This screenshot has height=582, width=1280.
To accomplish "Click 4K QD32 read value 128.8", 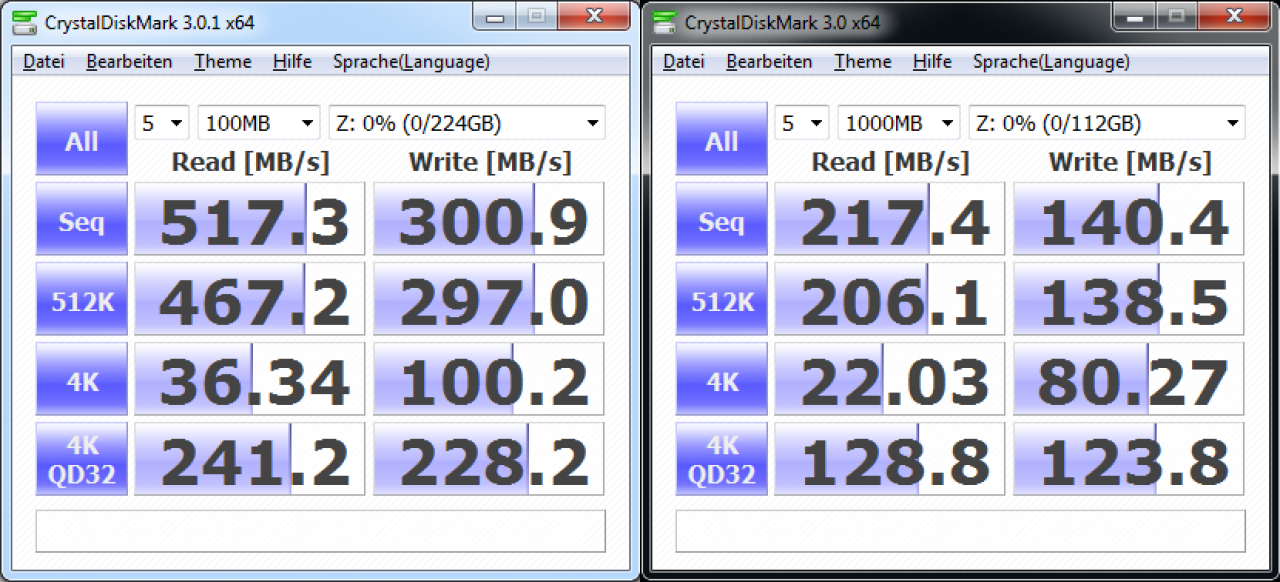I will [890, 459].
